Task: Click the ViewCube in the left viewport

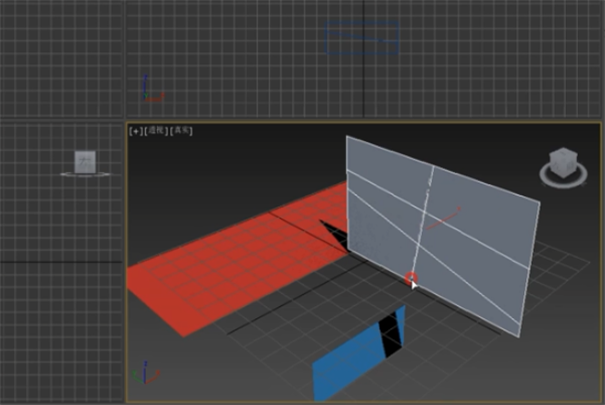Action: click(85, 162)
